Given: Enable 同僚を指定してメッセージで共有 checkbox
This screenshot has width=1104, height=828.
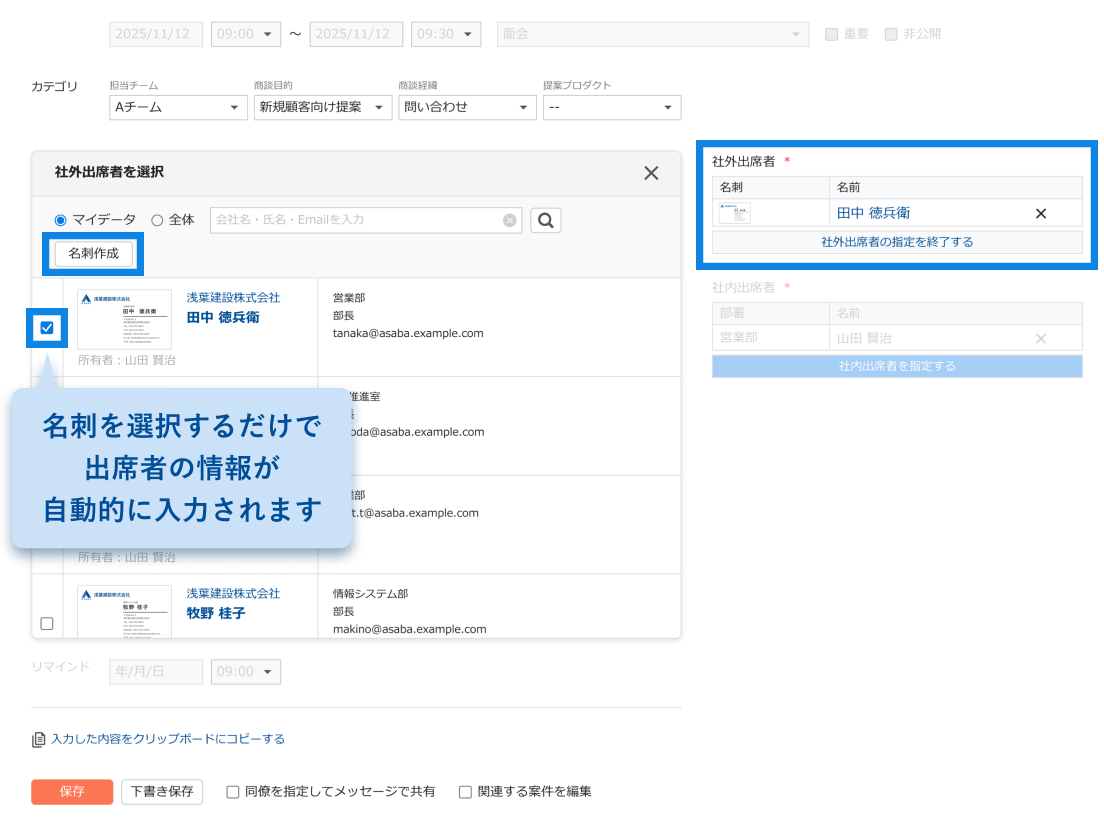Looking at the screenshot, I should [x=233, y=792].
